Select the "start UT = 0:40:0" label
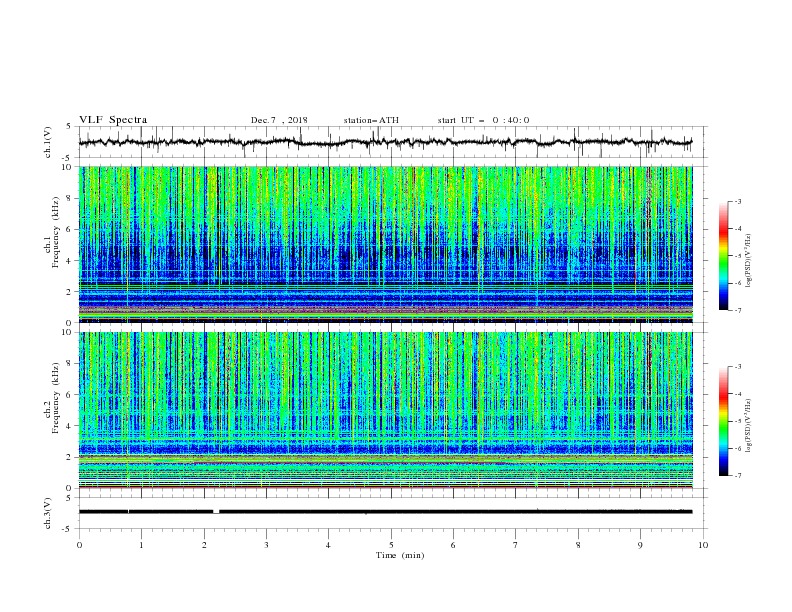 (483, 120)
